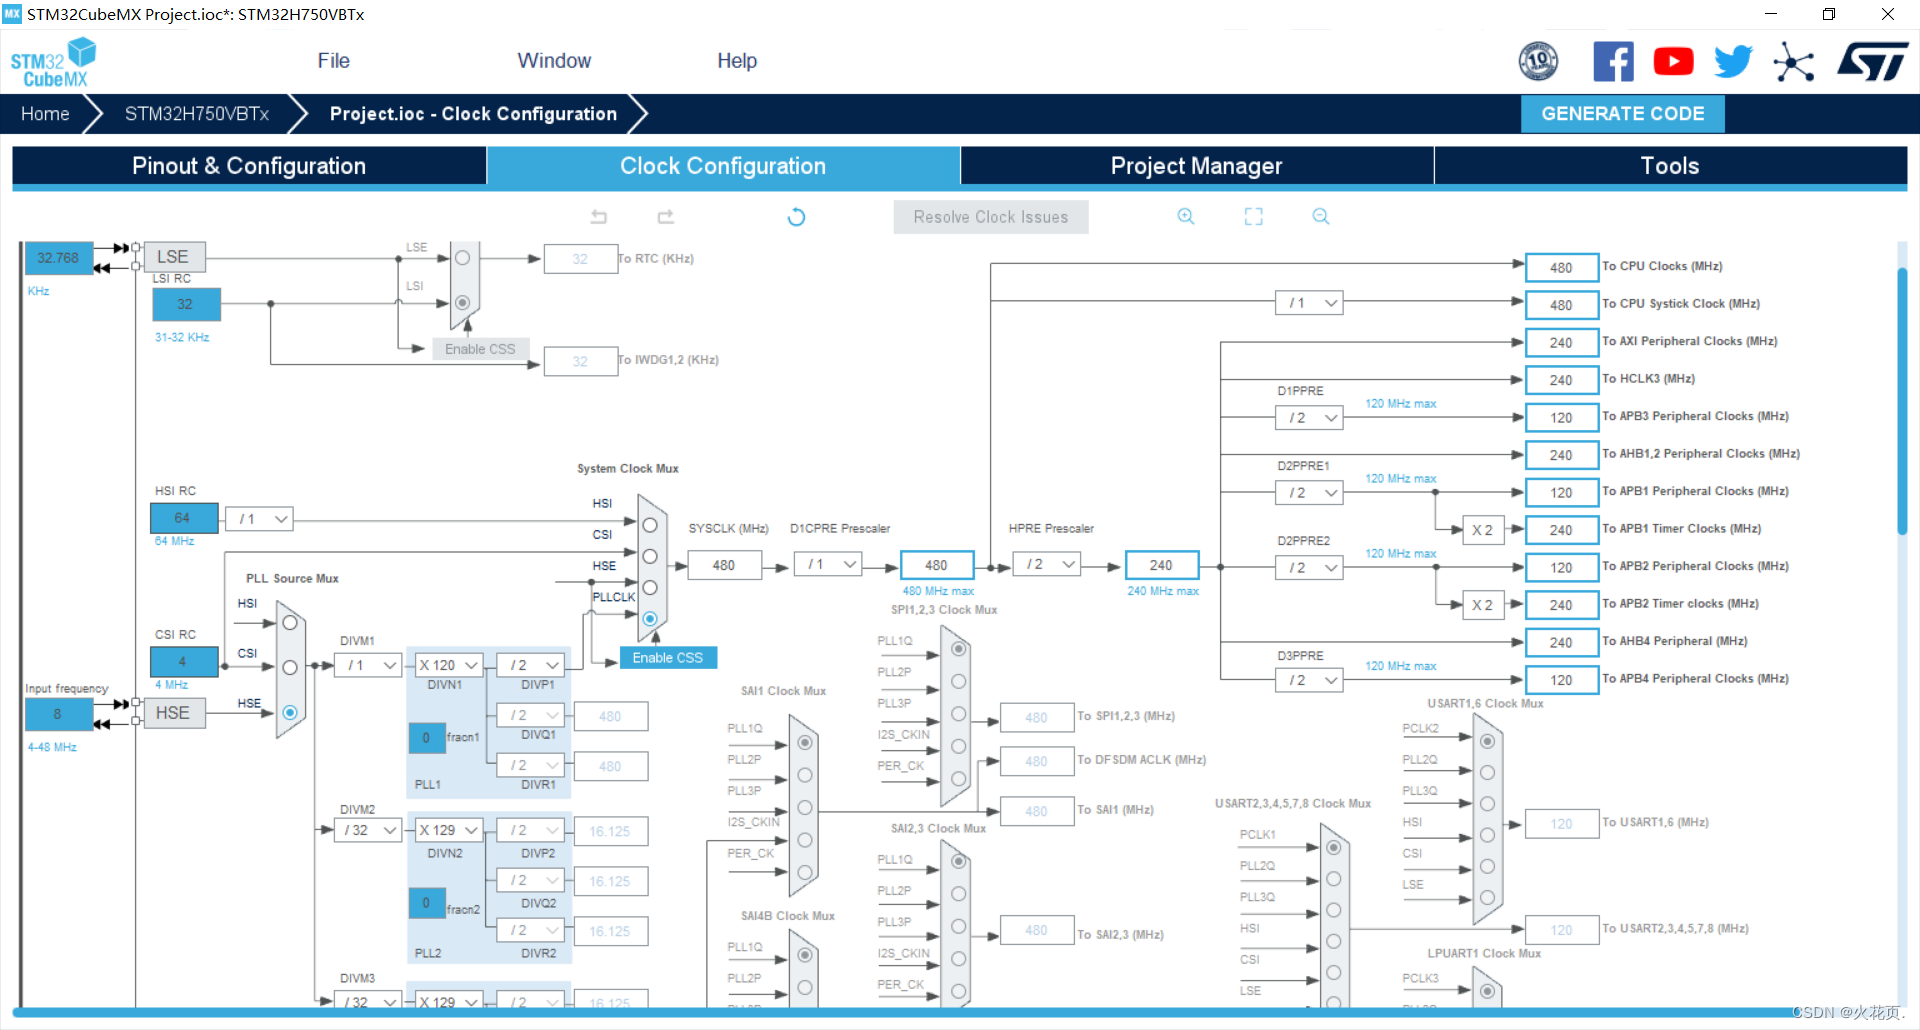Click the SYSCLK value field 480
This screenshot has width=1920, height=1030.
[x=724, y=565]
